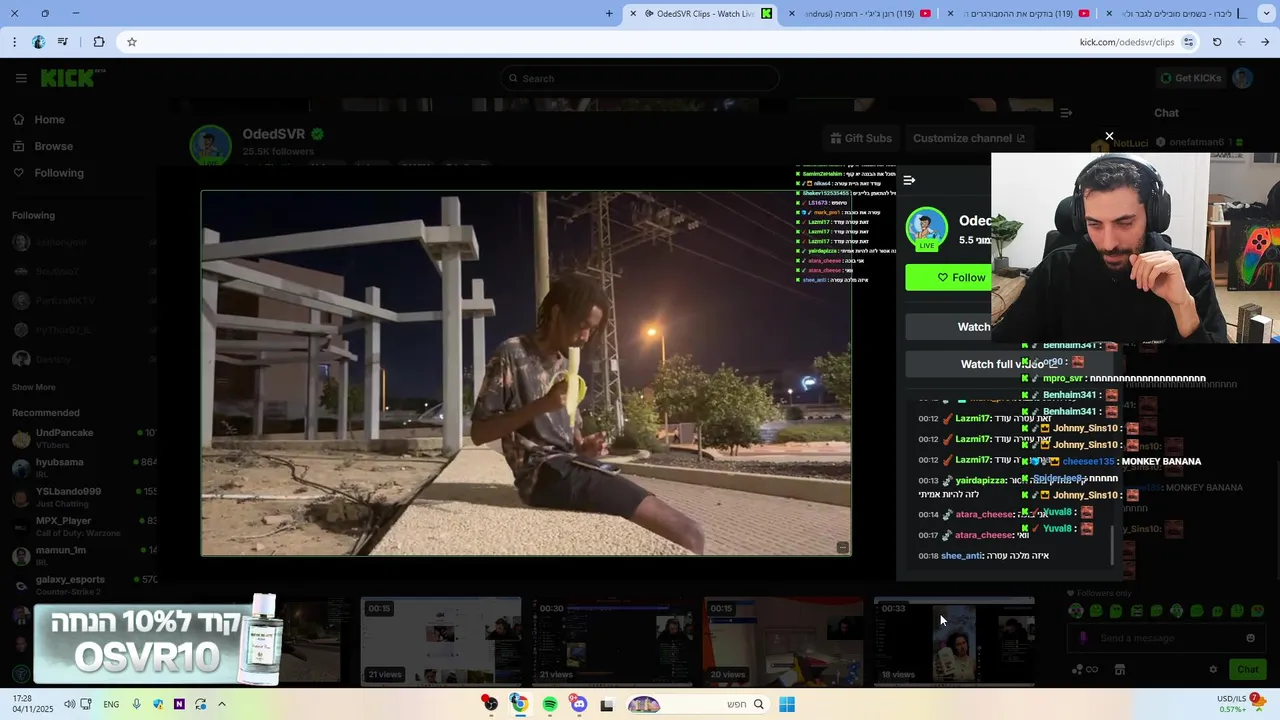The image size is (1280, 720).
Task: Open Windows Start button
Action: (787, 704)
